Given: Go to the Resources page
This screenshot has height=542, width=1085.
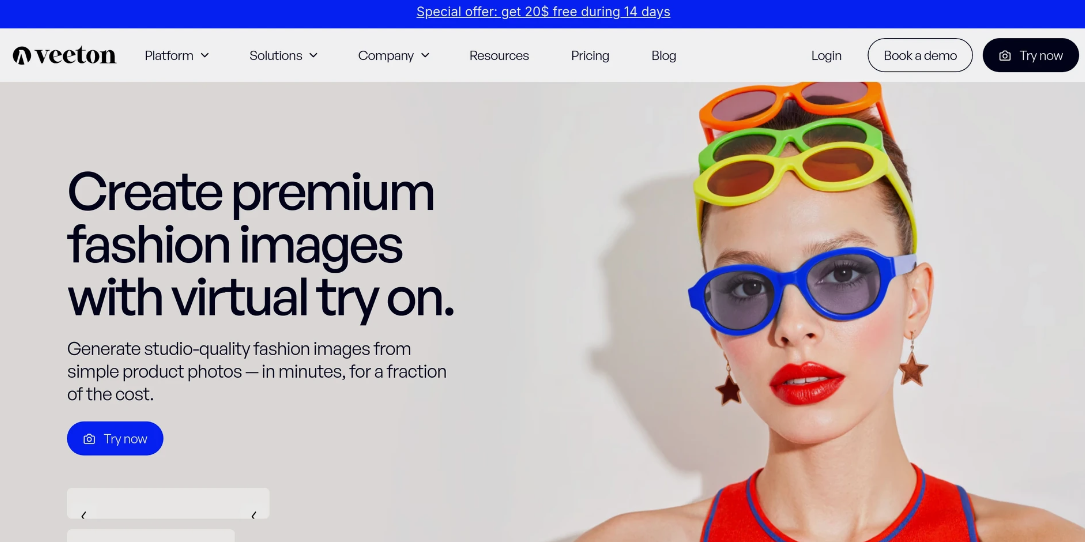Looking at the screenshot, I should click(499, 56).
